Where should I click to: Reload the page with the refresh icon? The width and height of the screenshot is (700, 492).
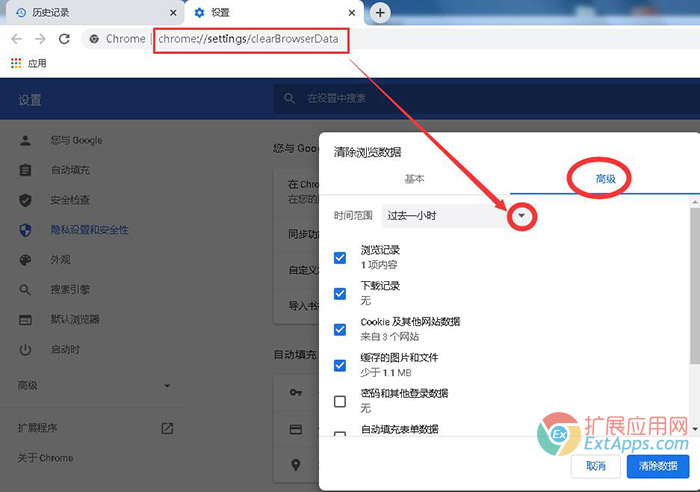(x=64, y=39)
